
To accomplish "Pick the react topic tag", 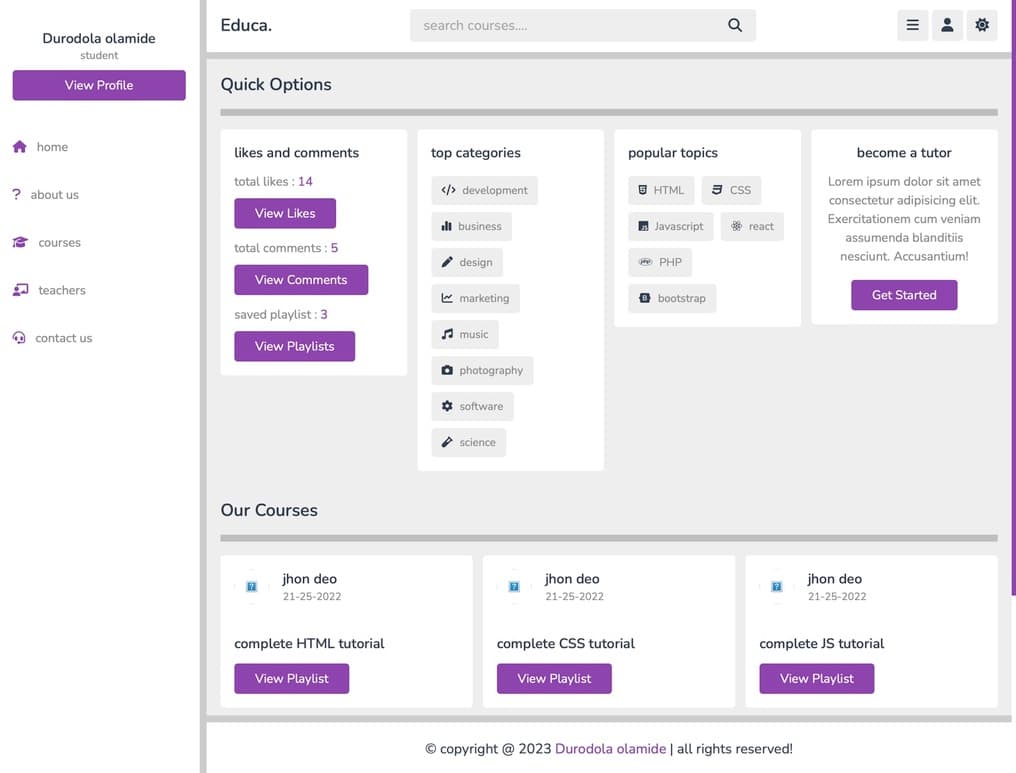I will (x=752, y=226).
